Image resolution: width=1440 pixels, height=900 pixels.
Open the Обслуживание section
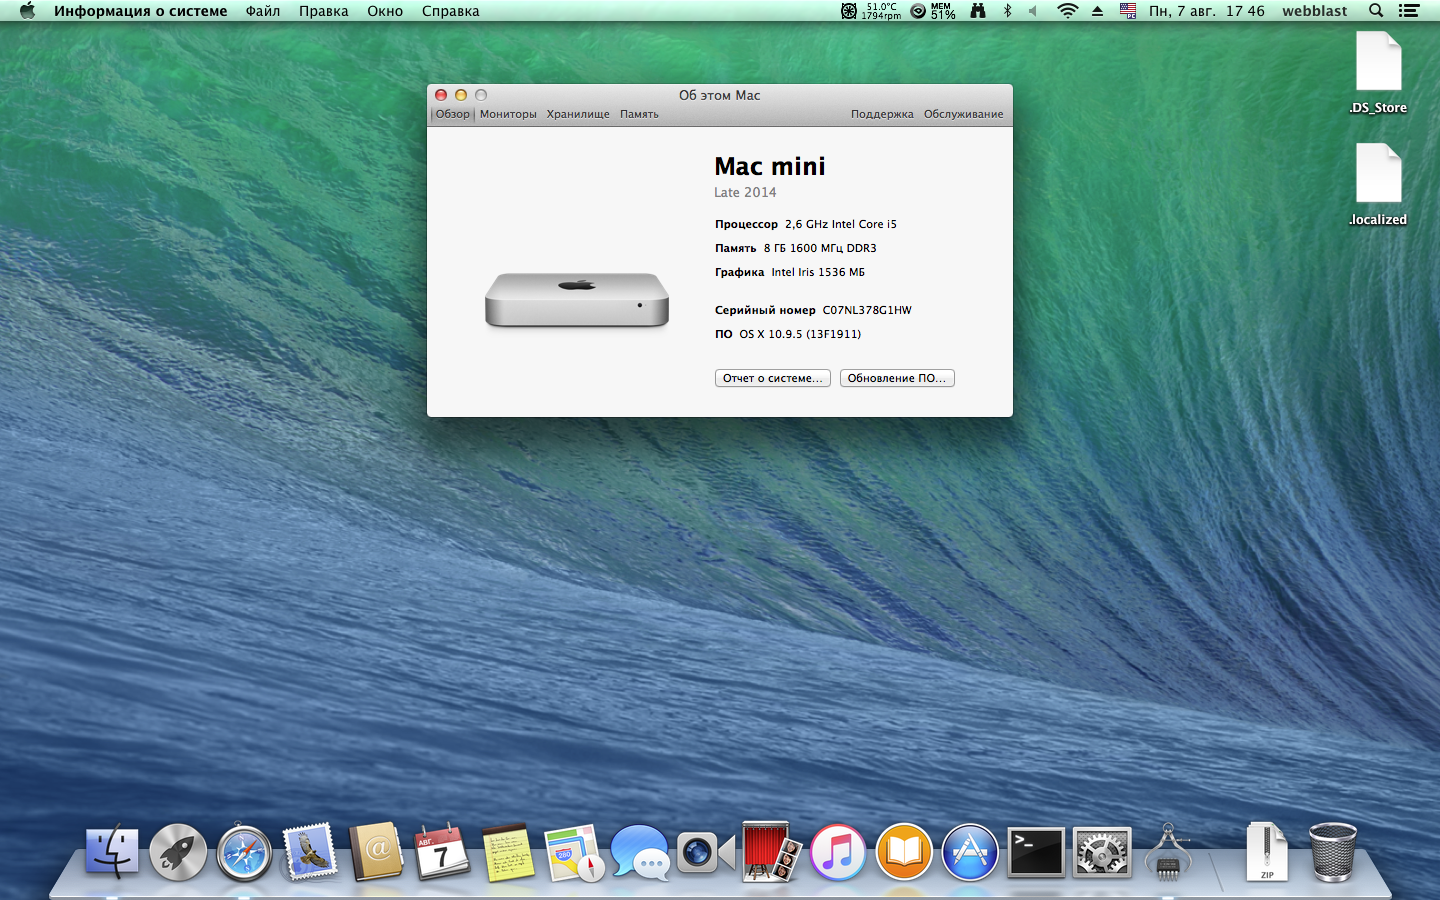tap(963, 114)
